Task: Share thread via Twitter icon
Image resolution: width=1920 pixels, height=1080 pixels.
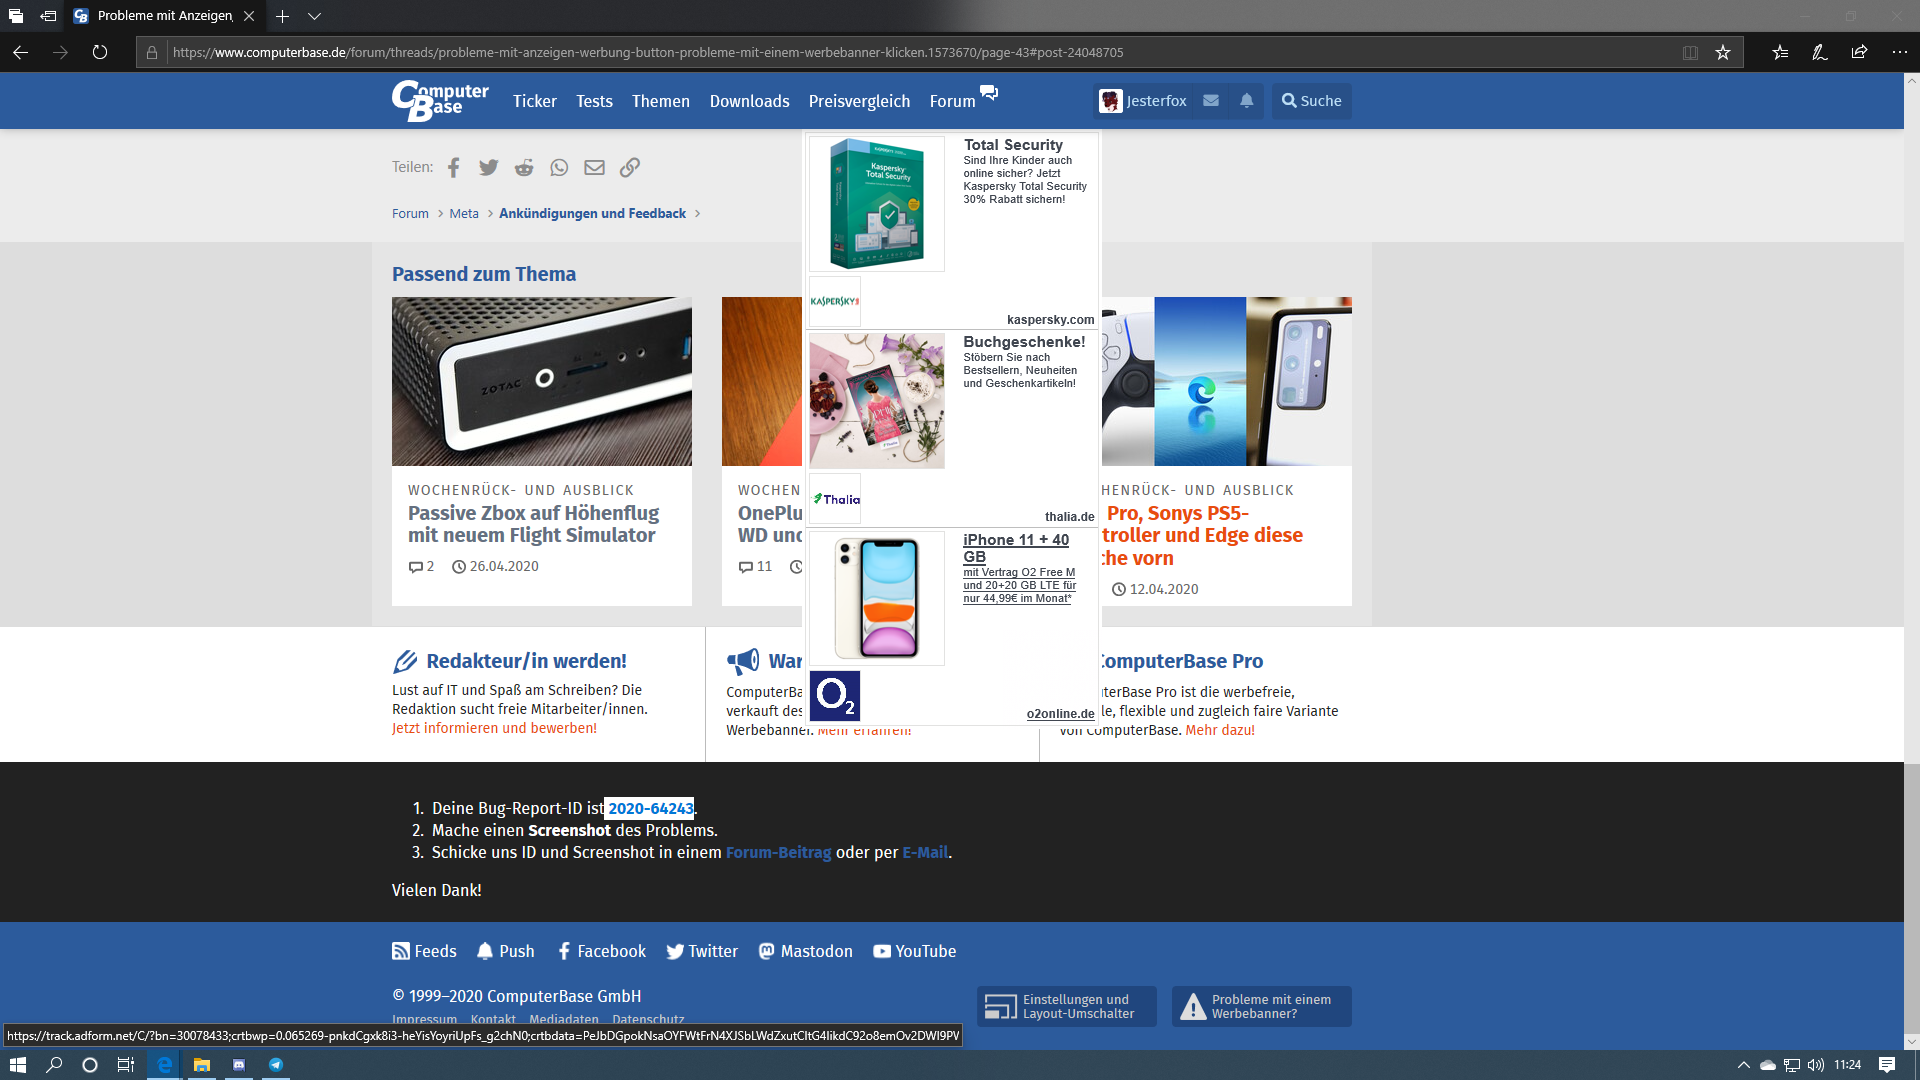Action: pos(488,168)
